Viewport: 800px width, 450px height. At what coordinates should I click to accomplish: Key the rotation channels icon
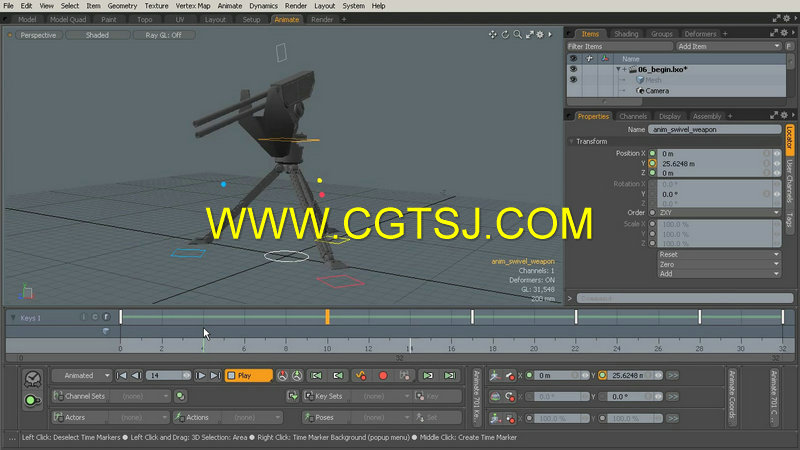[510, 396]
